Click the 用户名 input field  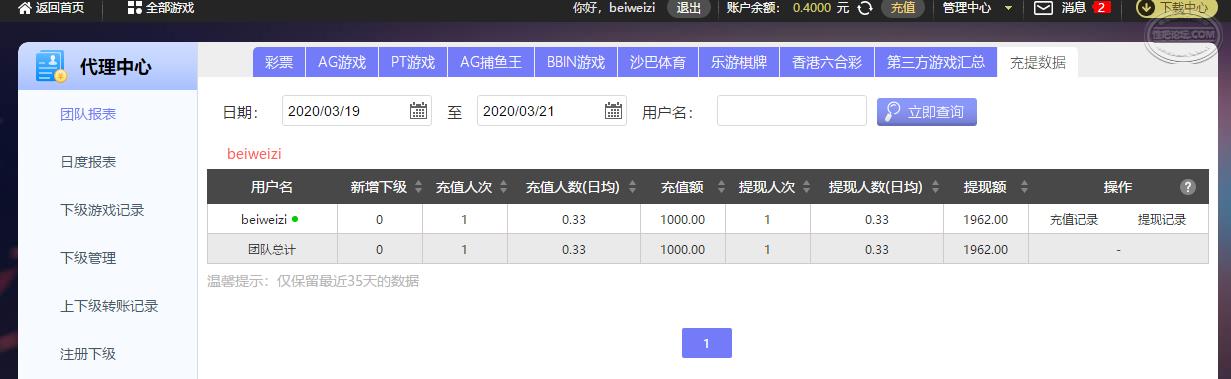[792, 111]
